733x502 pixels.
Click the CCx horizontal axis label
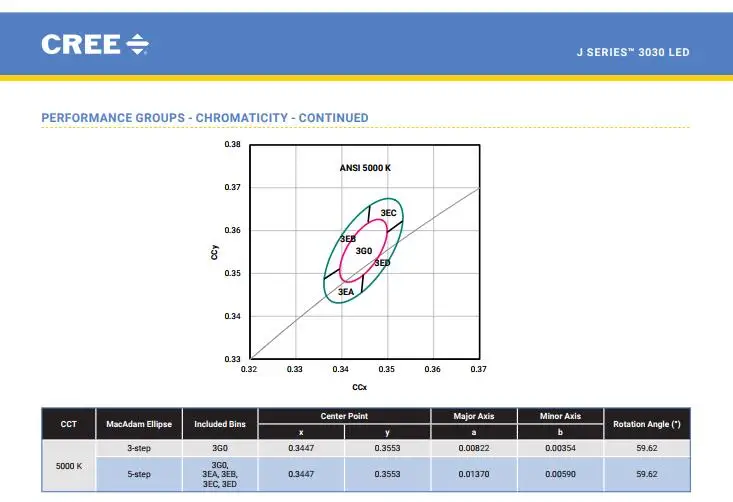coord(359,387)
